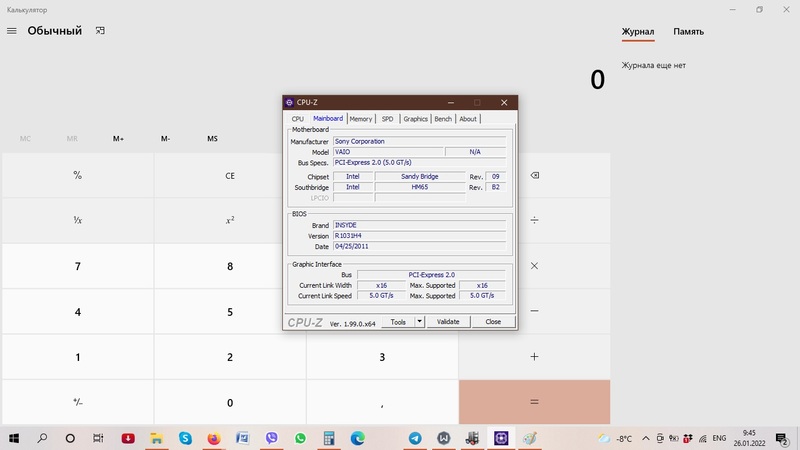
Task: Switch to the Память tab in calculator
Action: pos(688,31)
